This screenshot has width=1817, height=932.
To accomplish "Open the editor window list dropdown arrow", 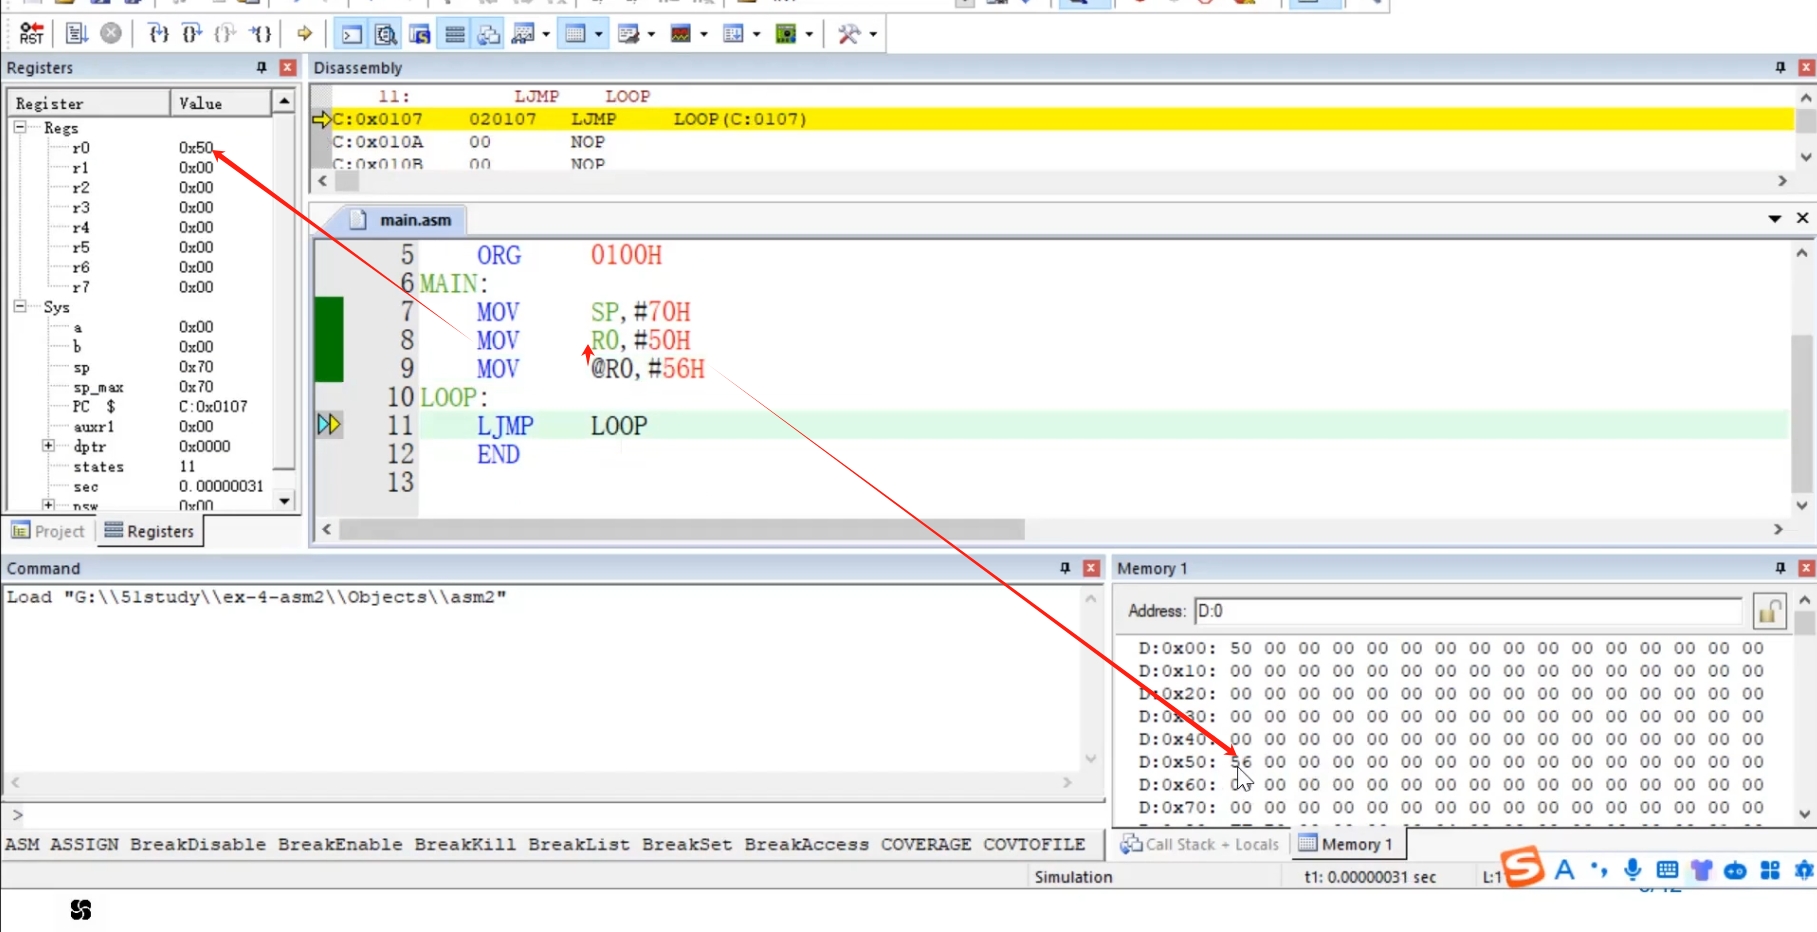I will pyautogui.click(x=1775, y=219).
